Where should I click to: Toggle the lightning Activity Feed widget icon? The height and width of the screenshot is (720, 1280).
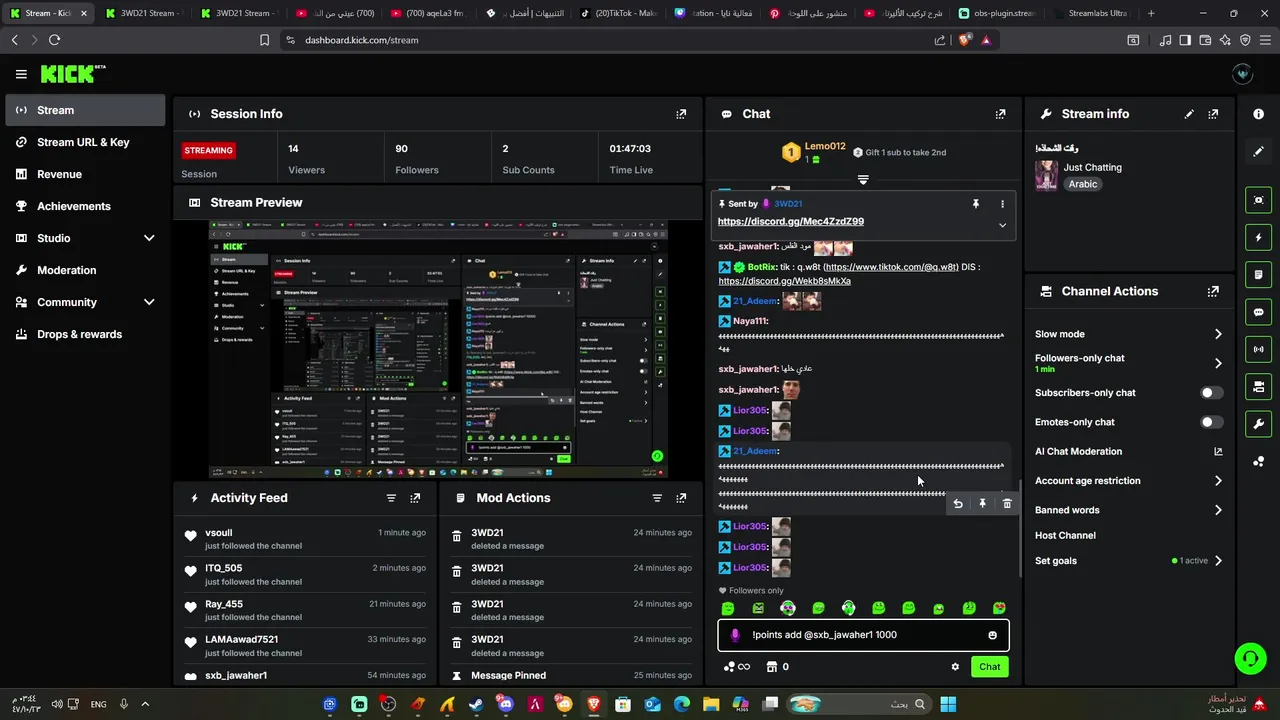1258,238
